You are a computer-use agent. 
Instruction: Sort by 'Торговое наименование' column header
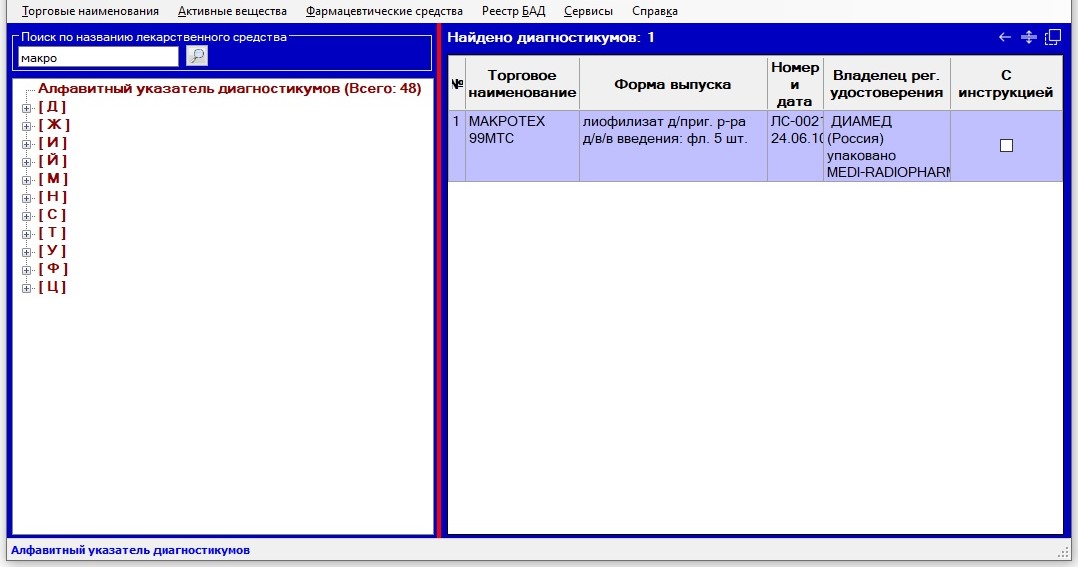click(x=522, y=84)
